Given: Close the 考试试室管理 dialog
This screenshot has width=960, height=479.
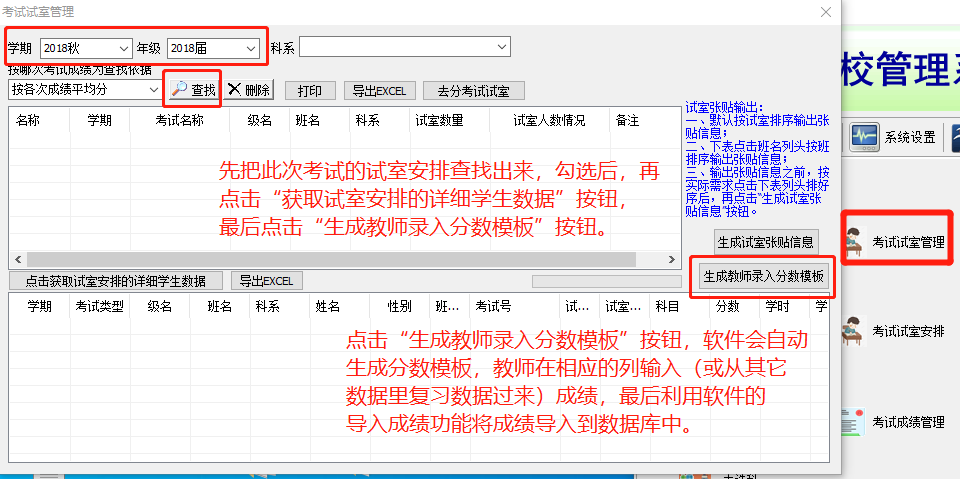Looking at the screenshot, I should (x=825, y=12).
